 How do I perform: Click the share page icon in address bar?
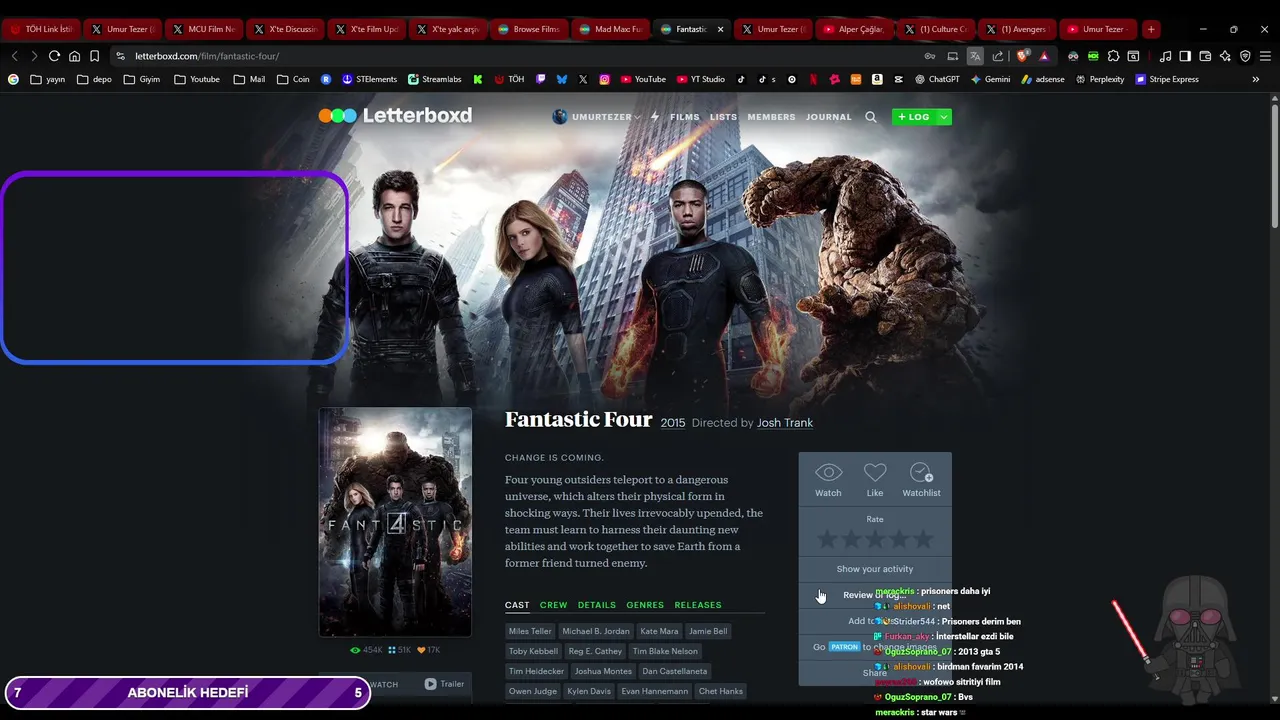pyautogui.click(x=997, y=56)
